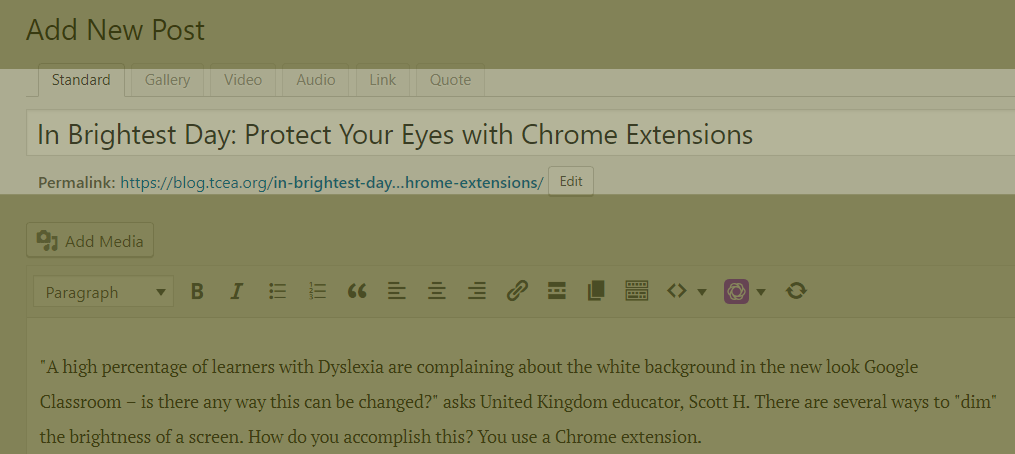Image resolution: width=1015 pixels, height=454 pixels.
Task: Click the code brackets shortcode icon
Action: coord(676,291)
